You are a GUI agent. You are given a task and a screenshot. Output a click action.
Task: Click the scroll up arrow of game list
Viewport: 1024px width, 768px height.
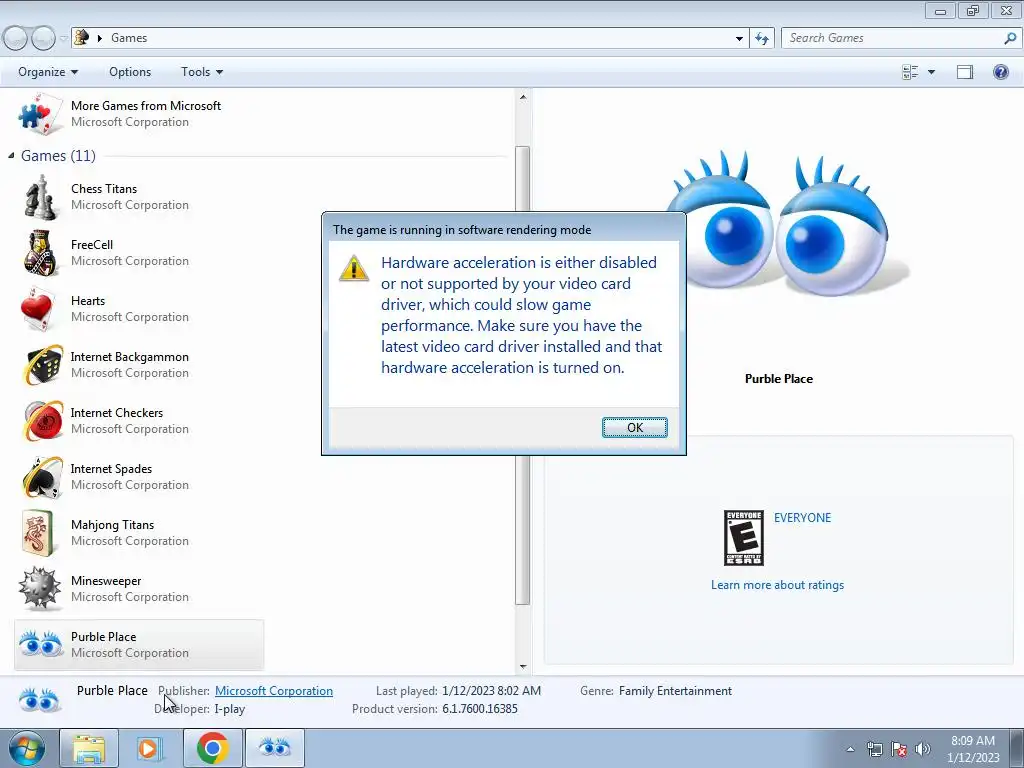[522, 97]
